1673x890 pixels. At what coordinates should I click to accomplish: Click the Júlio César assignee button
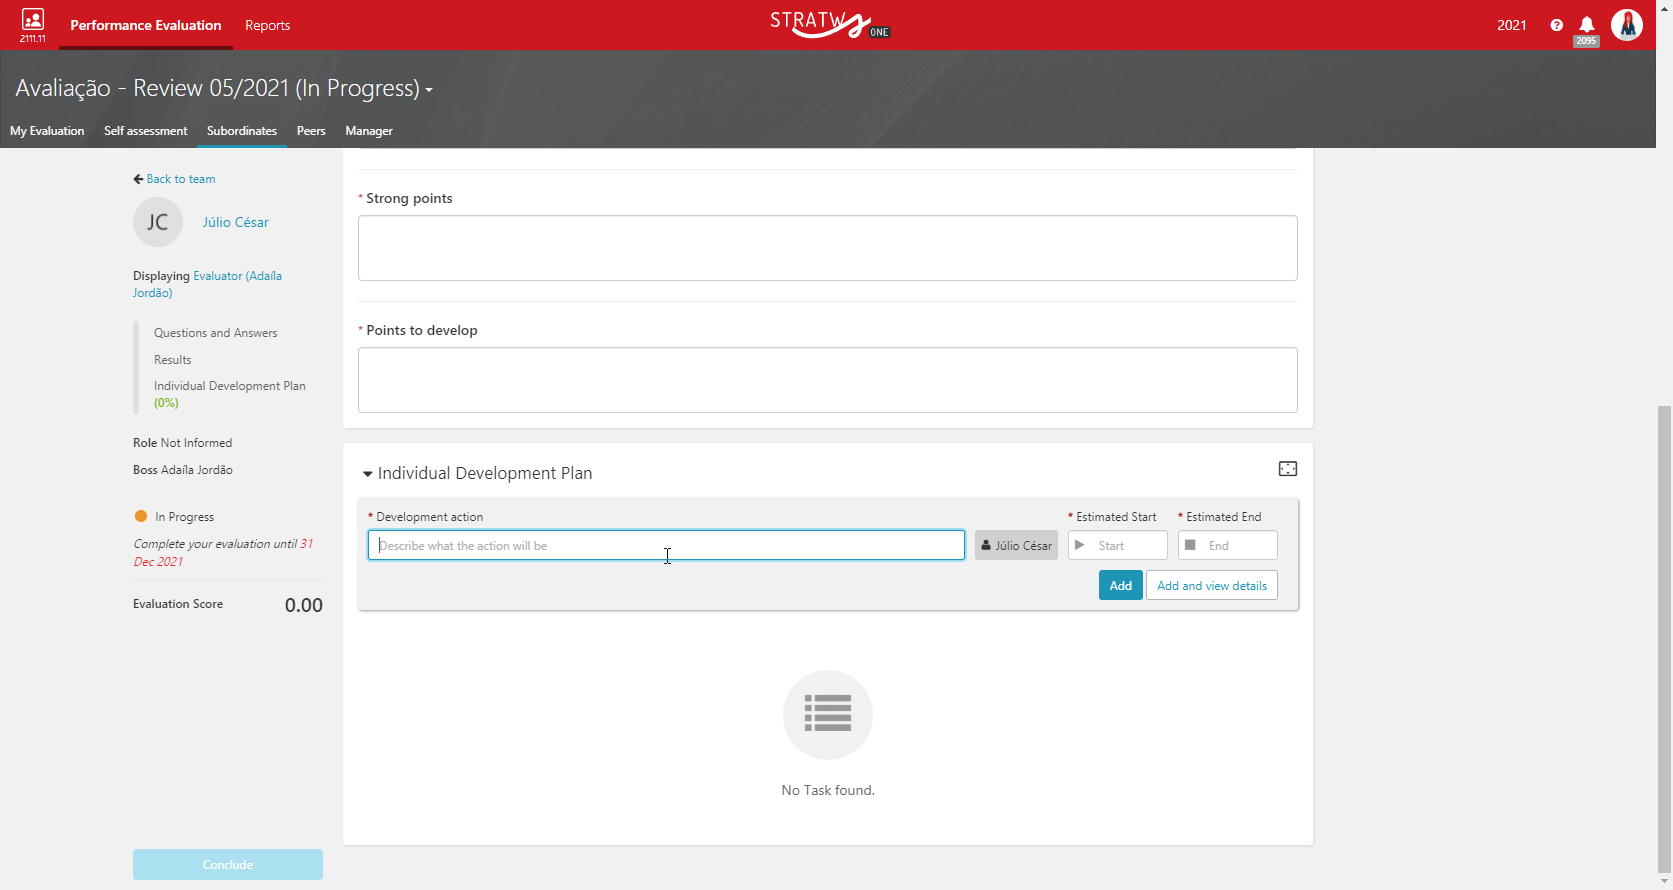click(x=1016, y=545)
